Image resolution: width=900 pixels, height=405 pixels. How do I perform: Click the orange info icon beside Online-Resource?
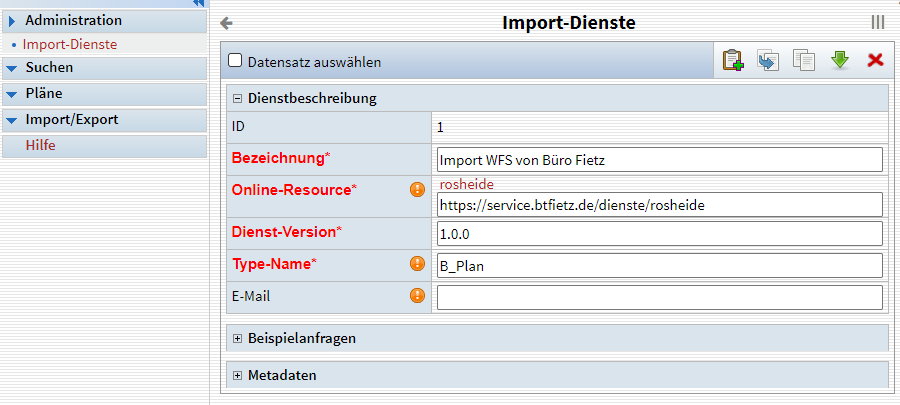[x=418, y=189]
